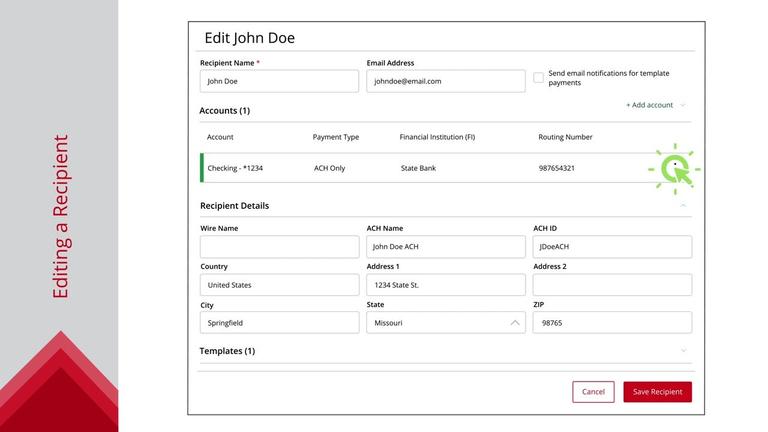The height and width of the screenshot is (432, 768).
Task: Click the Email Address field
Action: click(x=446, y=81)
